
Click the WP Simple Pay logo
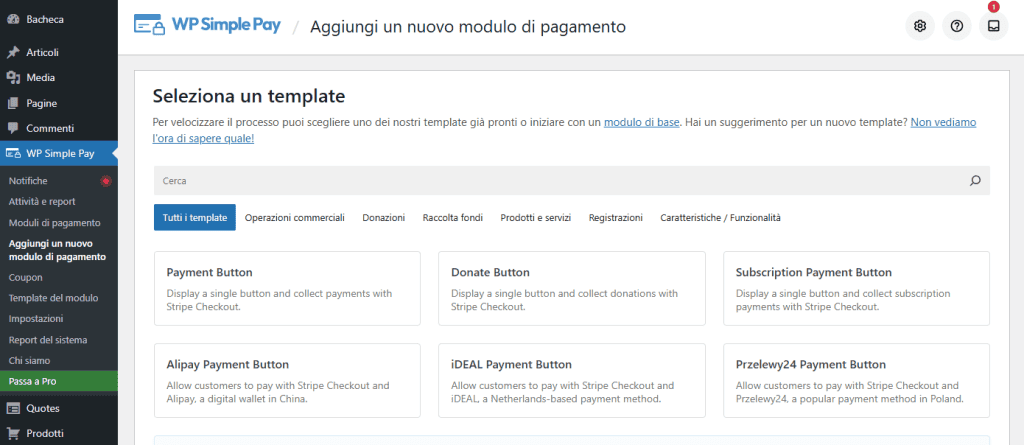(207, 25)
